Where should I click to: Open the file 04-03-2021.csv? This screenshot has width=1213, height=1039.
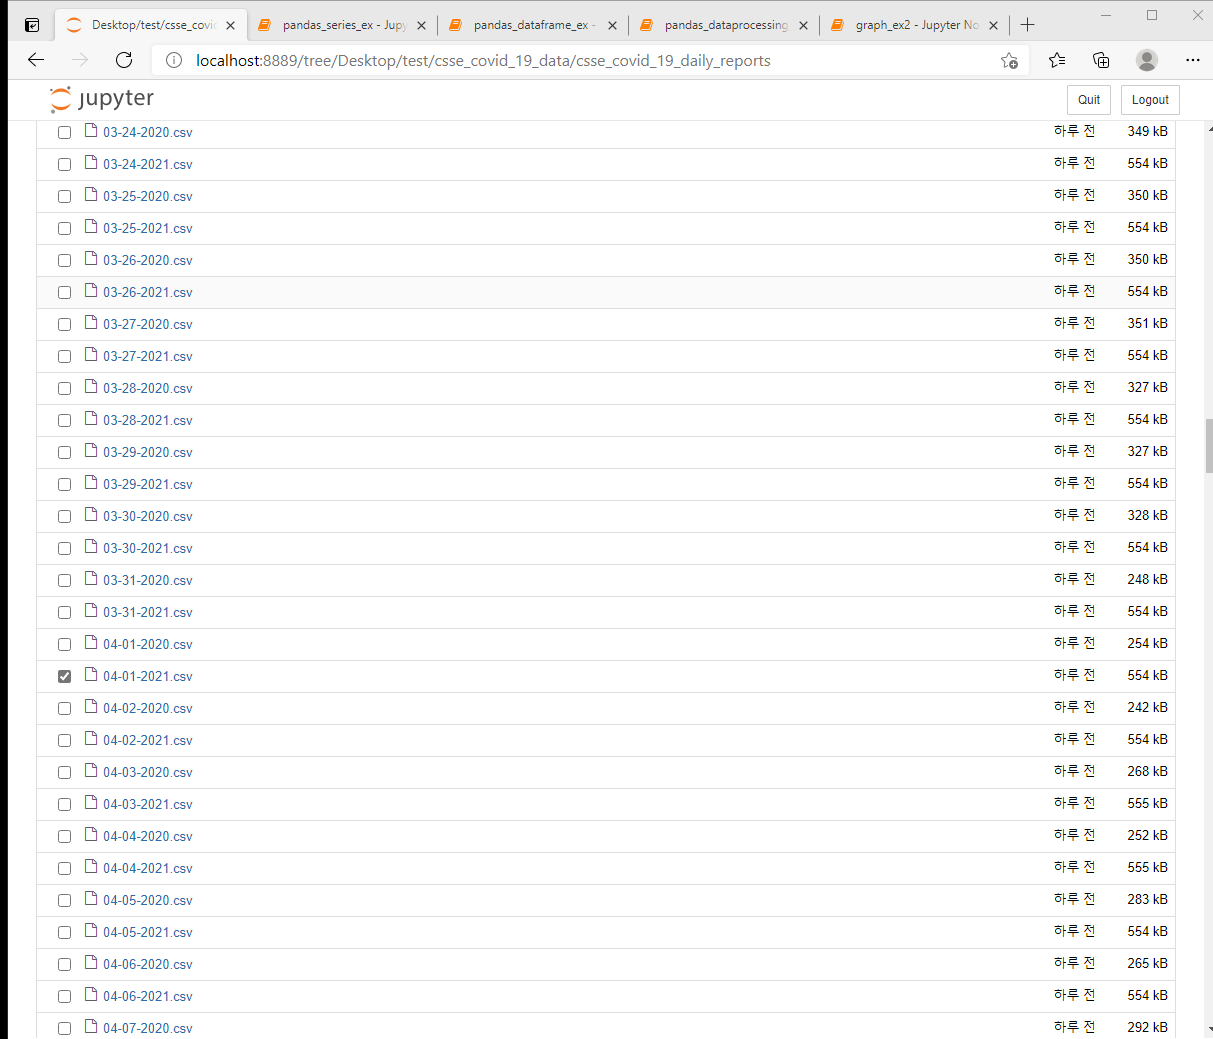click(148, 804)
